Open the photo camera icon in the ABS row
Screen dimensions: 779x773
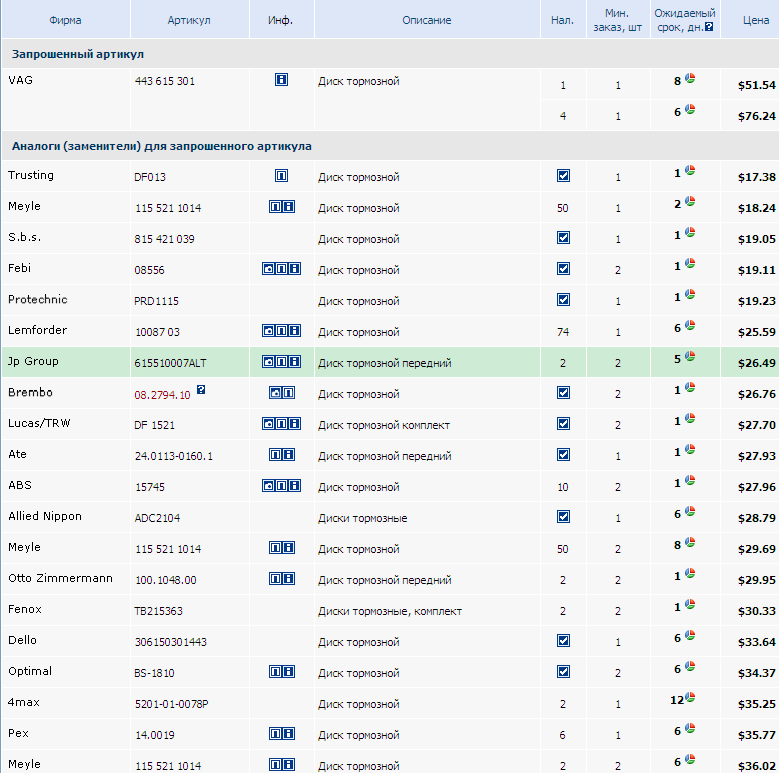(268, 485)
